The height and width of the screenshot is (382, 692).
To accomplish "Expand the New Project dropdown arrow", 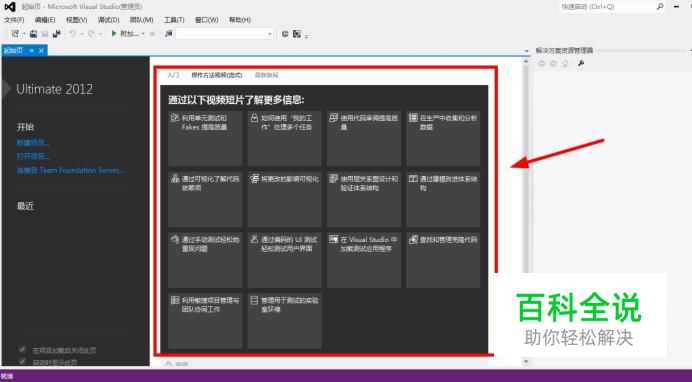I will pos(23,34).
